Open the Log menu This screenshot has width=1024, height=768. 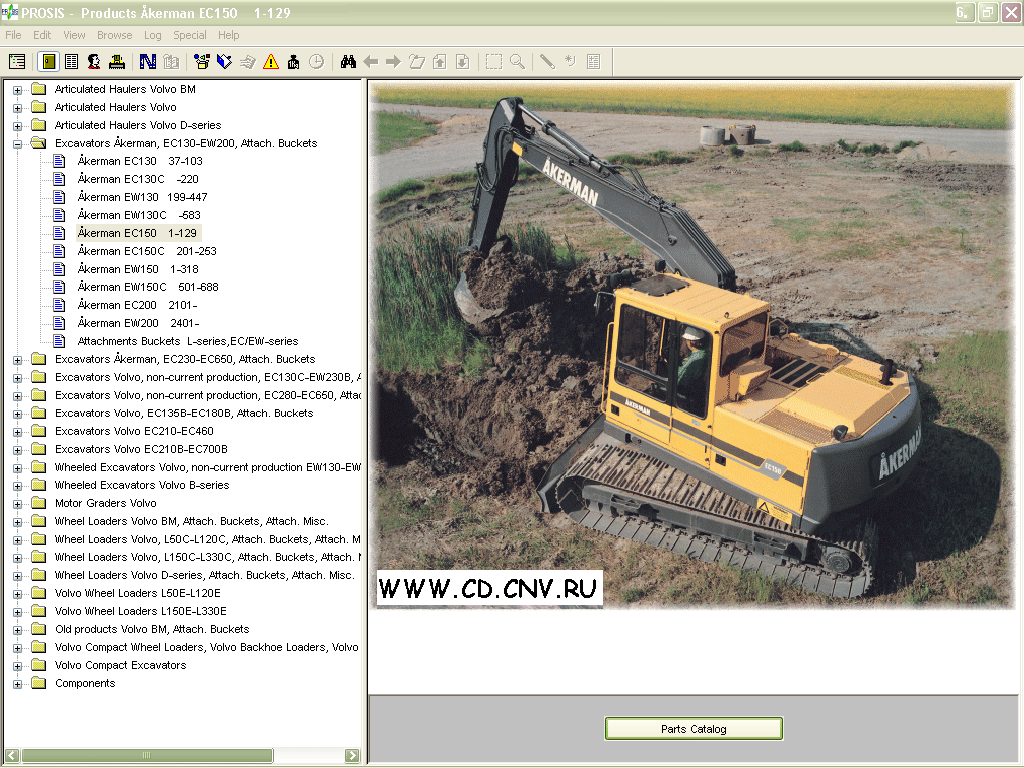(152, 35)
